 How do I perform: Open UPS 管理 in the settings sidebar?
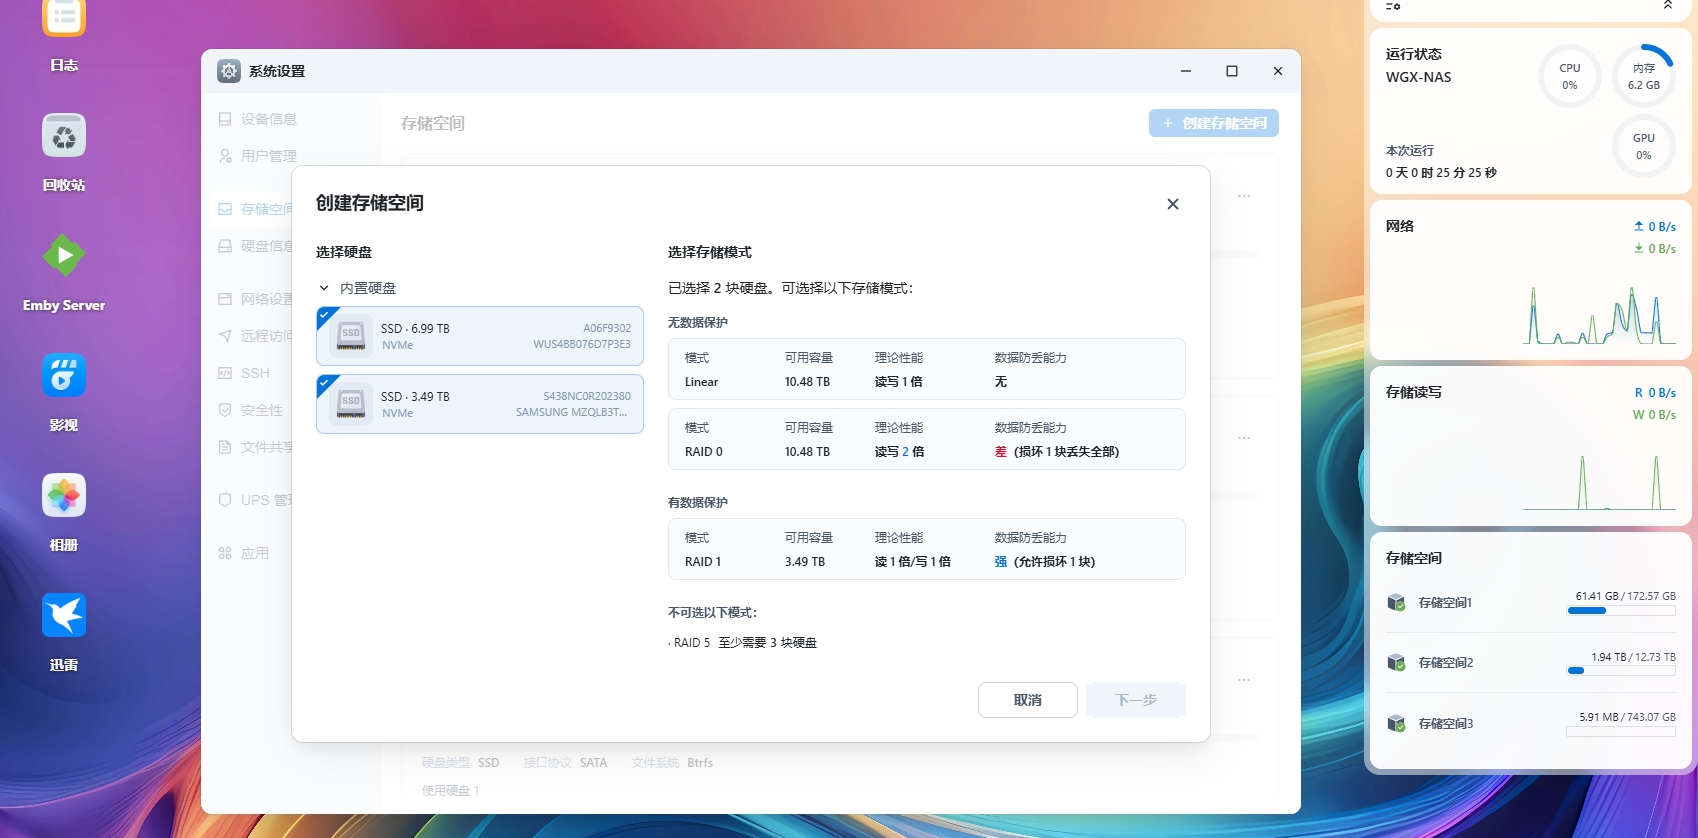pyautogui.click(x=255, y=500)
